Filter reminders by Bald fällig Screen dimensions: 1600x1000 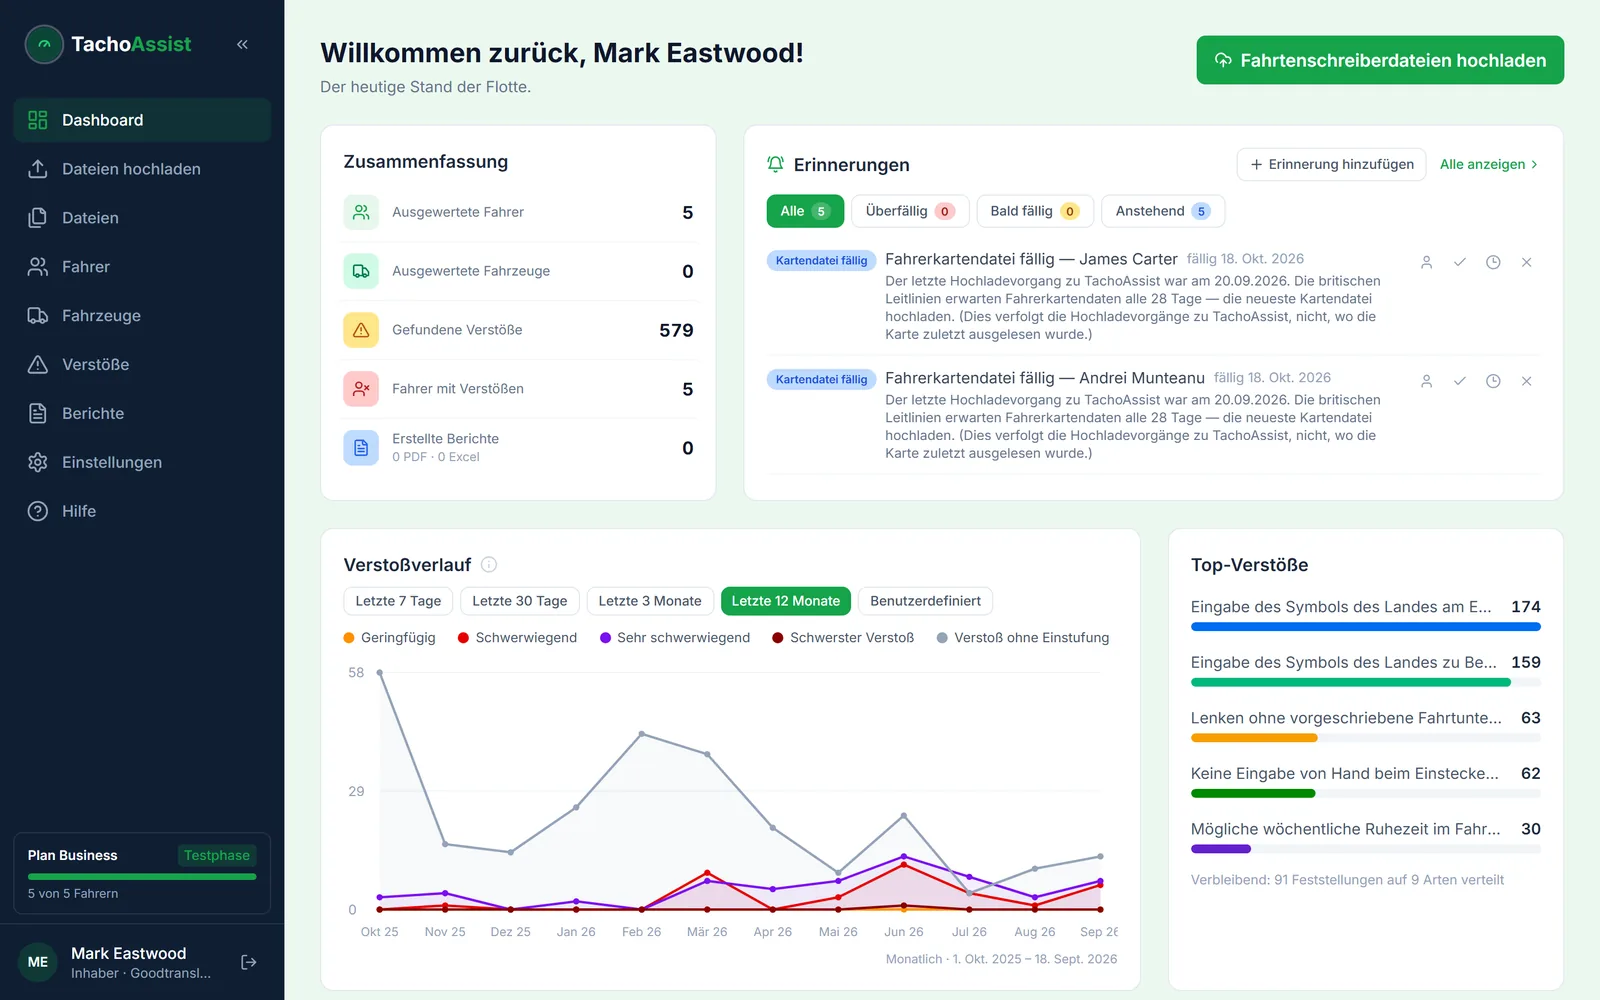tap(1035, 211)
